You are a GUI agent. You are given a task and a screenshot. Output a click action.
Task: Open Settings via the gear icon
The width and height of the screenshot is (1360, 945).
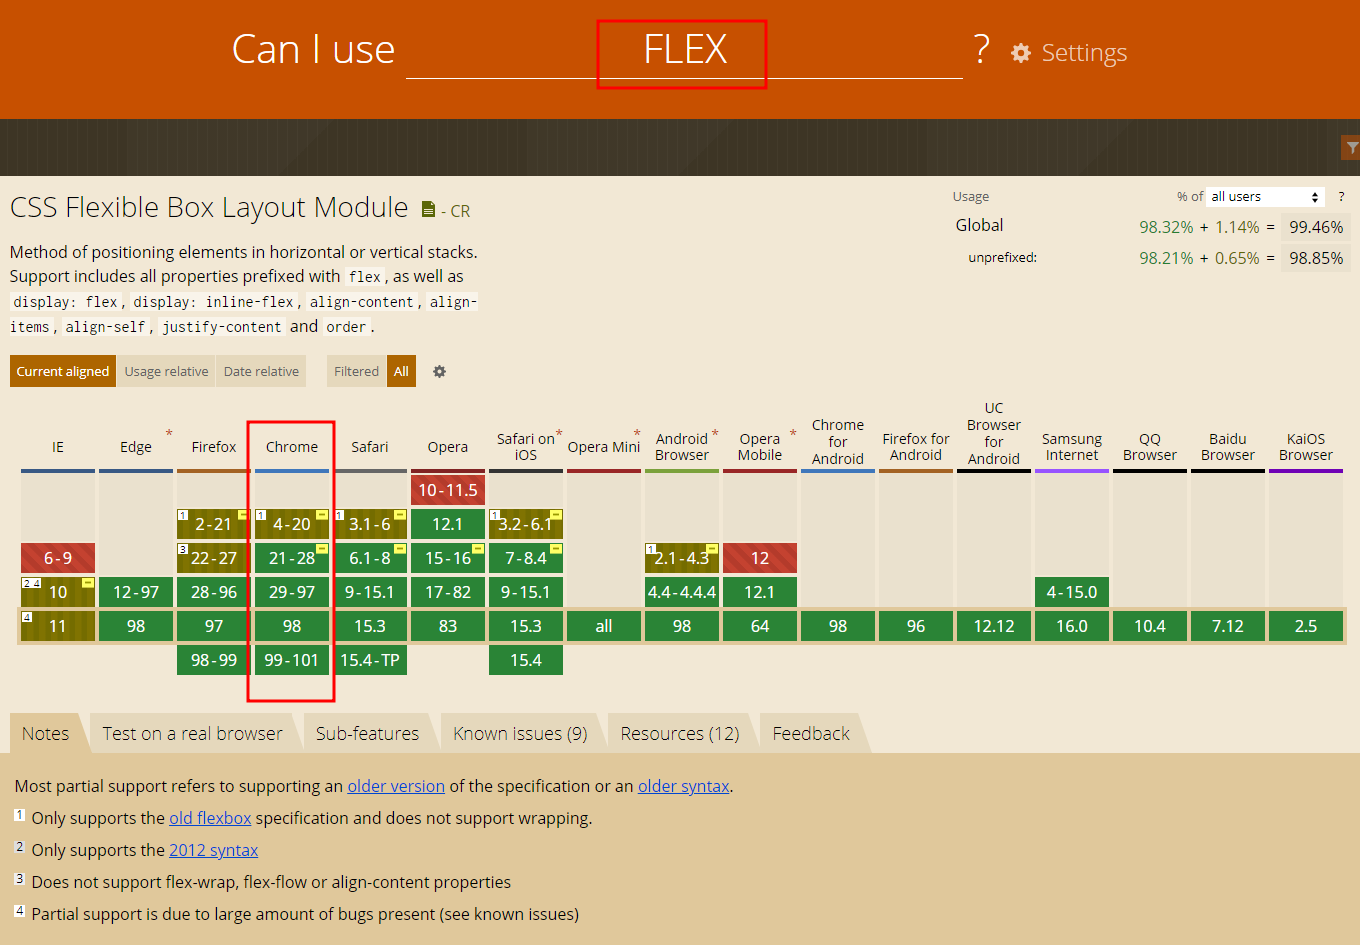coord(1021,53)
